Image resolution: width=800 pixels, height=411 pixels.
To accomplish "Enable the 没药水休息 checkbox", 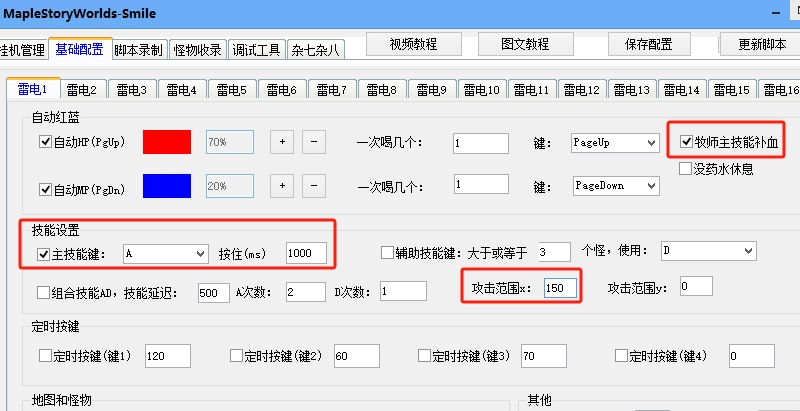I will click(685, 169).
